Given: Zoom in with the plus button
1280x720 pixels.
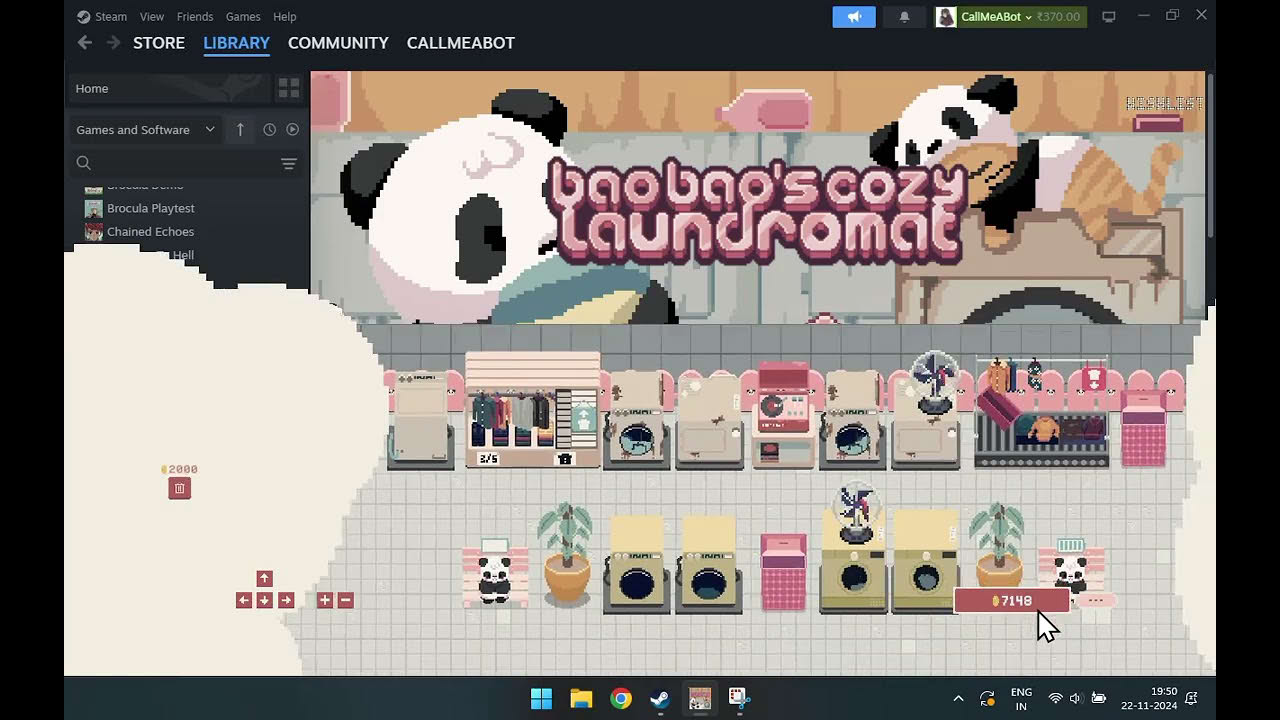Looking at the screenshot, I should pos(325,600).
